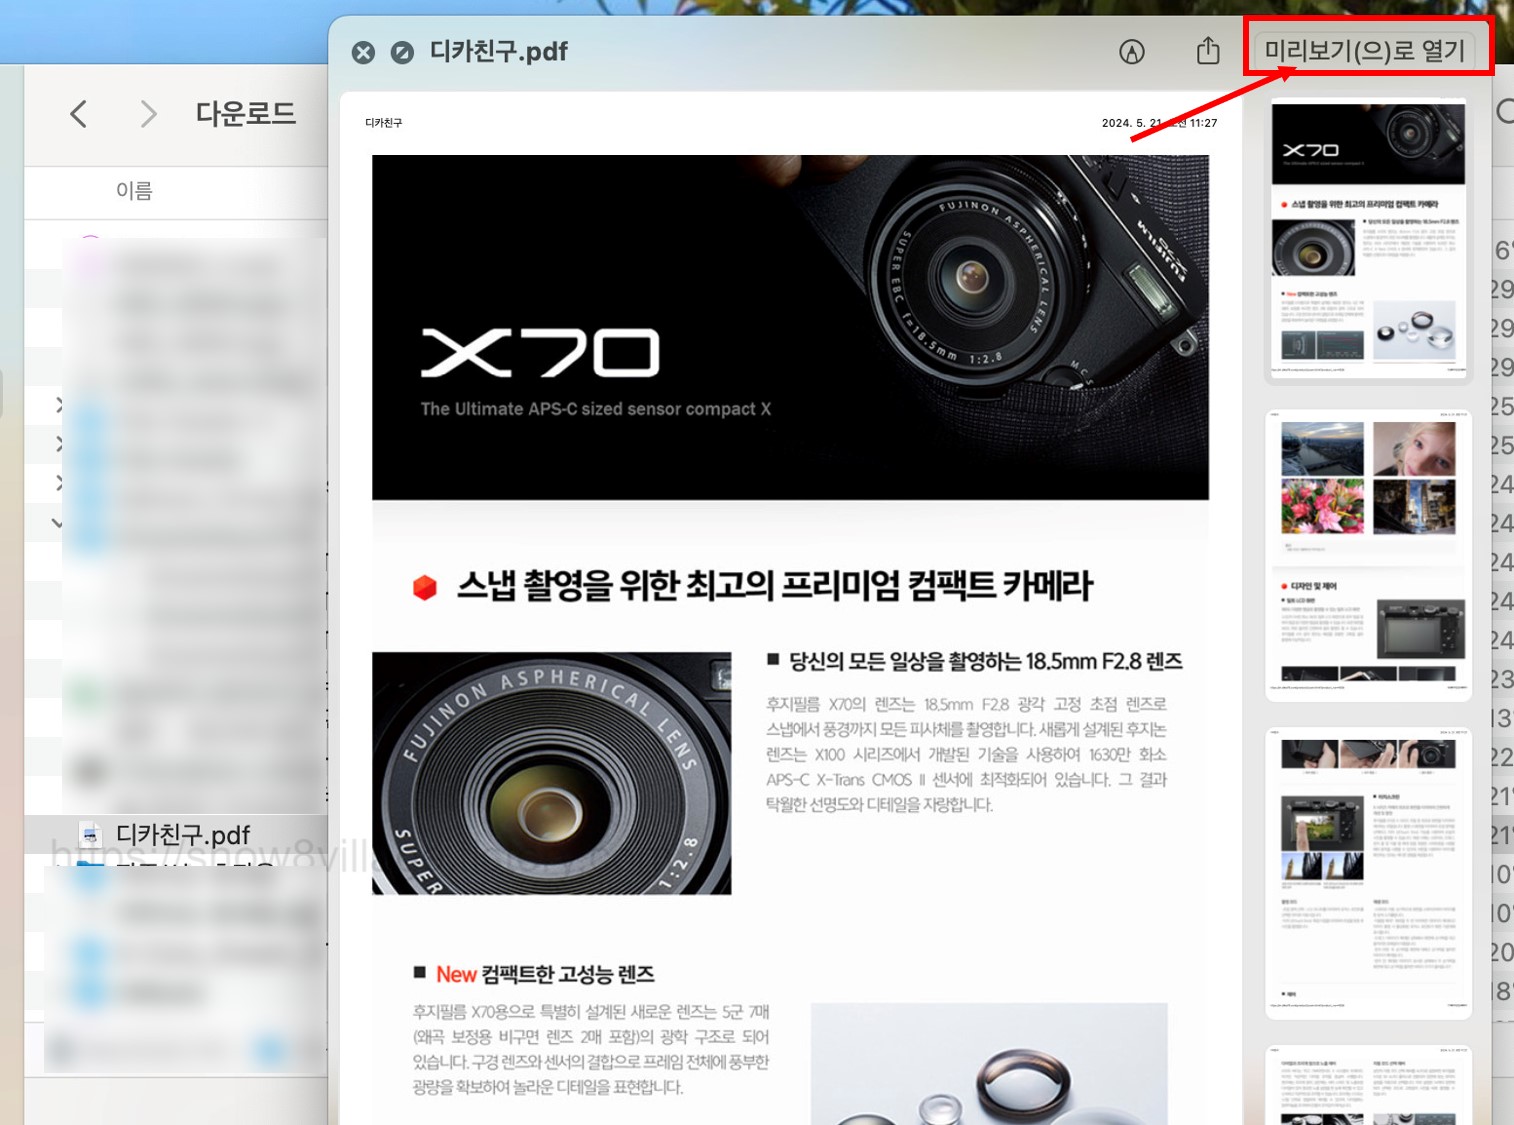The image size is (1514, 1125).
Task: Click the full screen icon beside 디카친구.pdf title
Action: click(x=402, y=52)
